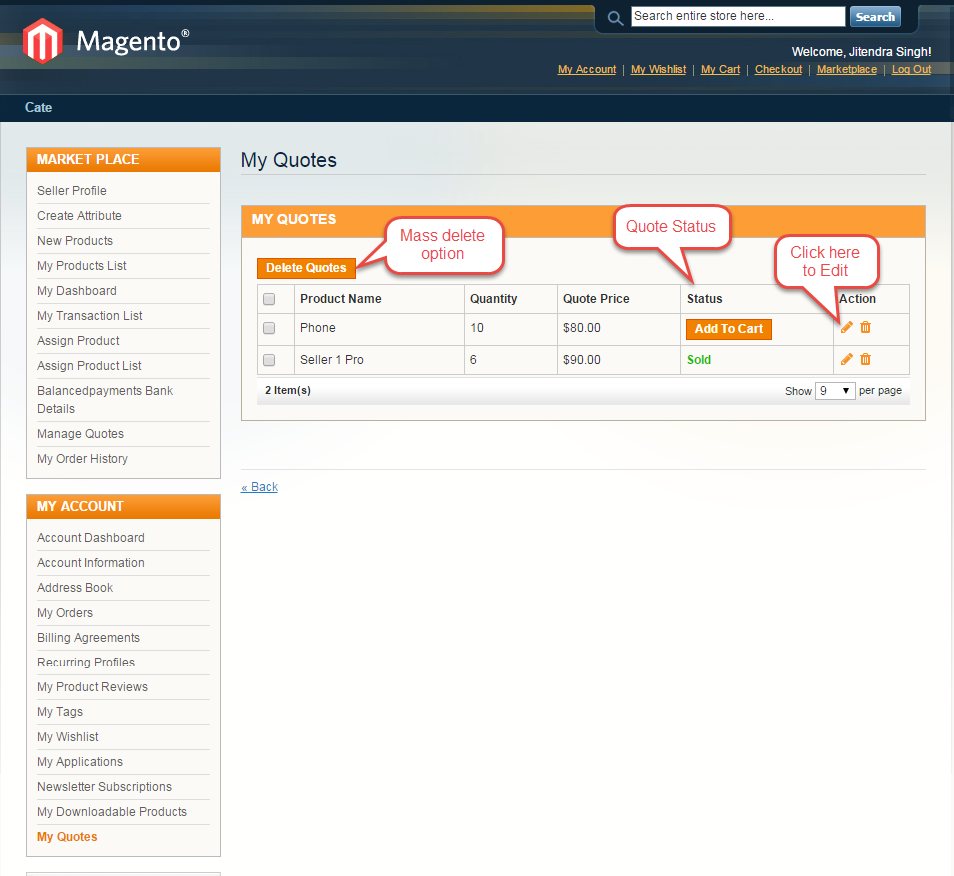This screenshot has width=954, height=876.
Task: Click the search magnifier icon
Action: tap(615, 18)
